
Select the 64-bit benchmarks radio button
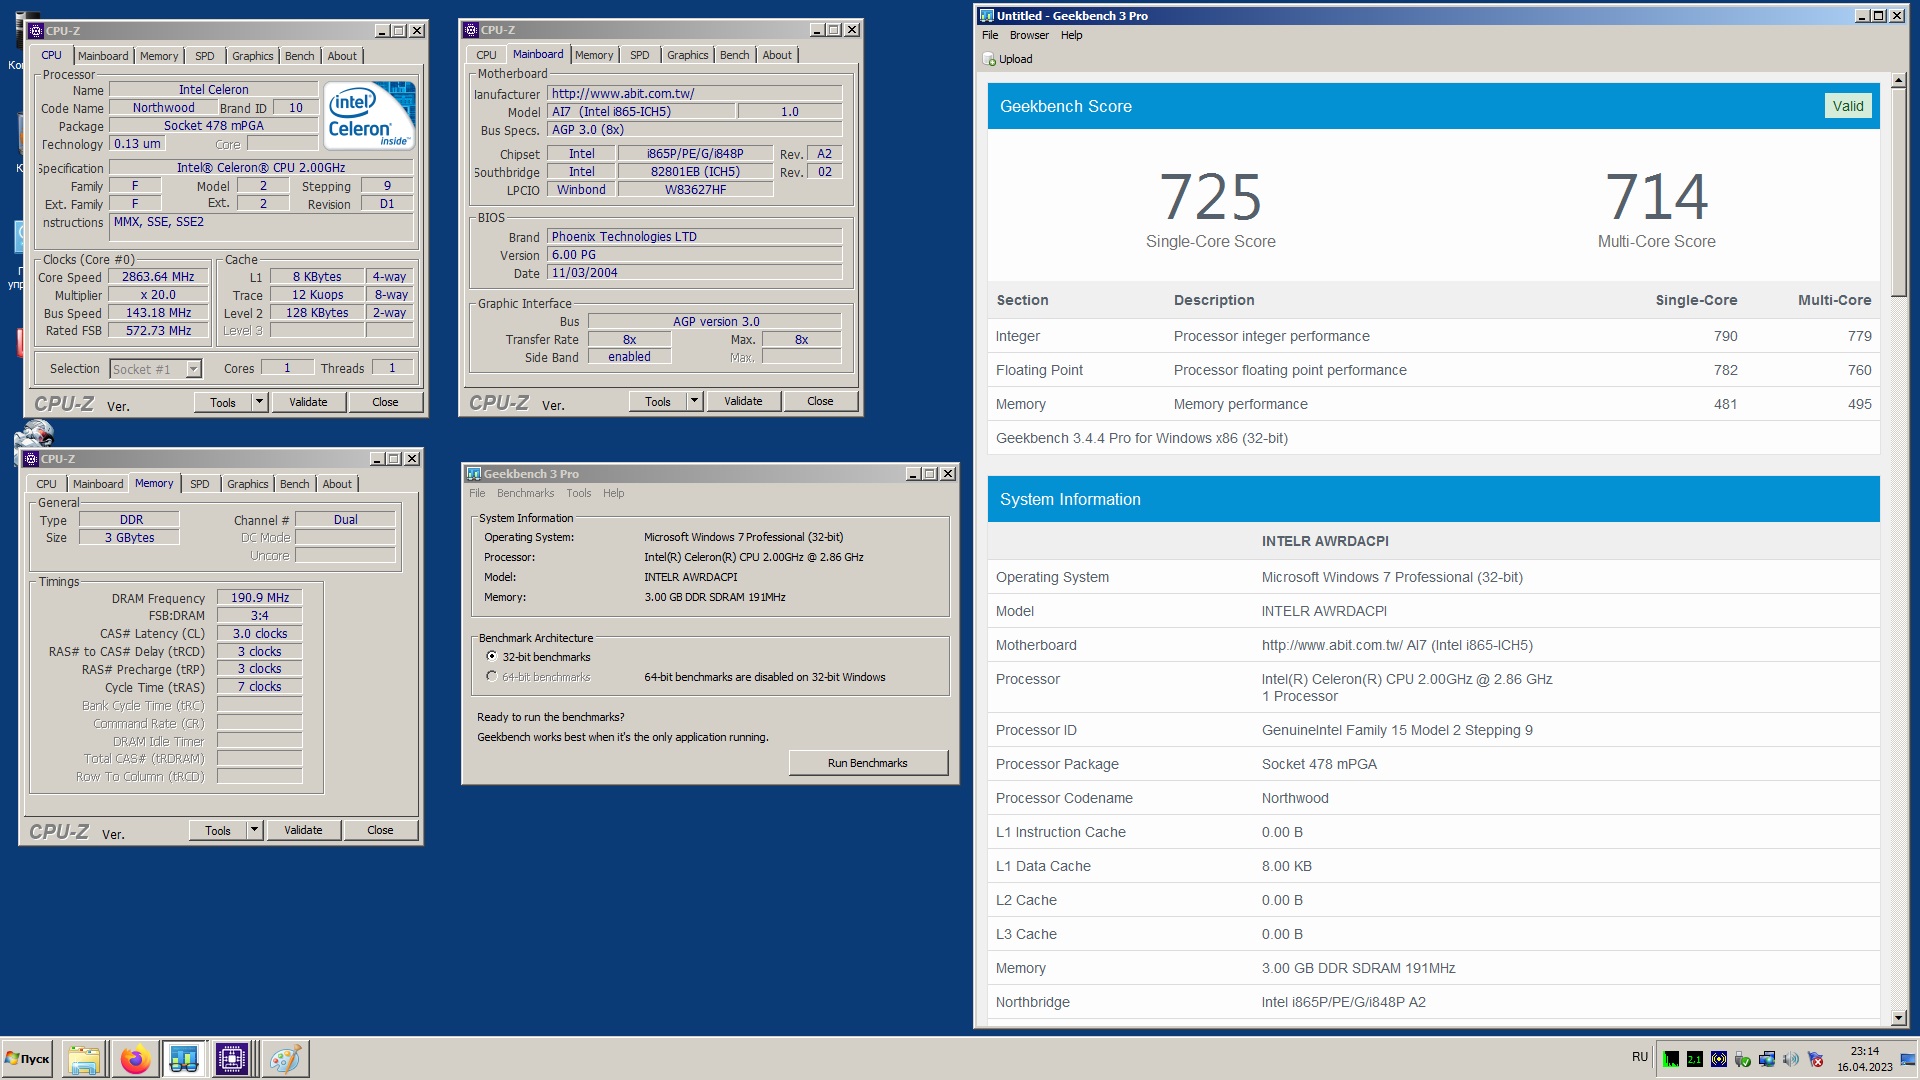492,677
